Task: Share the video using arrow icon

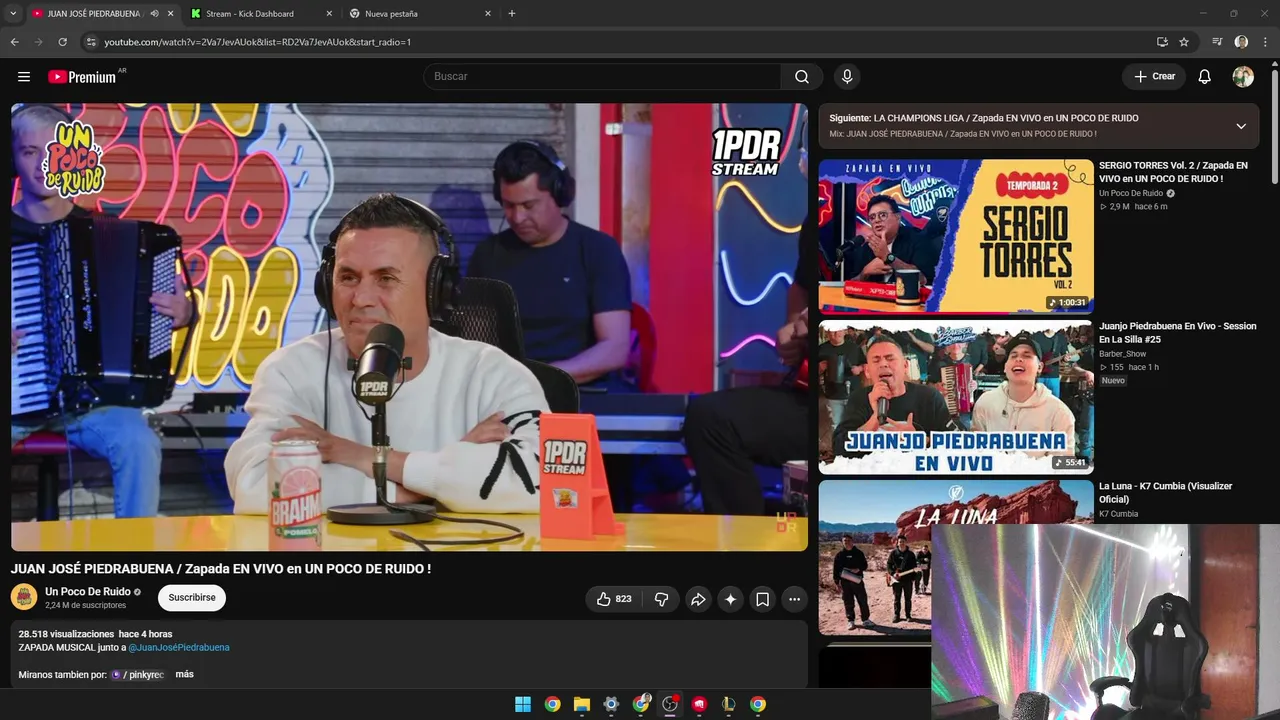Action: click(698, 599)
